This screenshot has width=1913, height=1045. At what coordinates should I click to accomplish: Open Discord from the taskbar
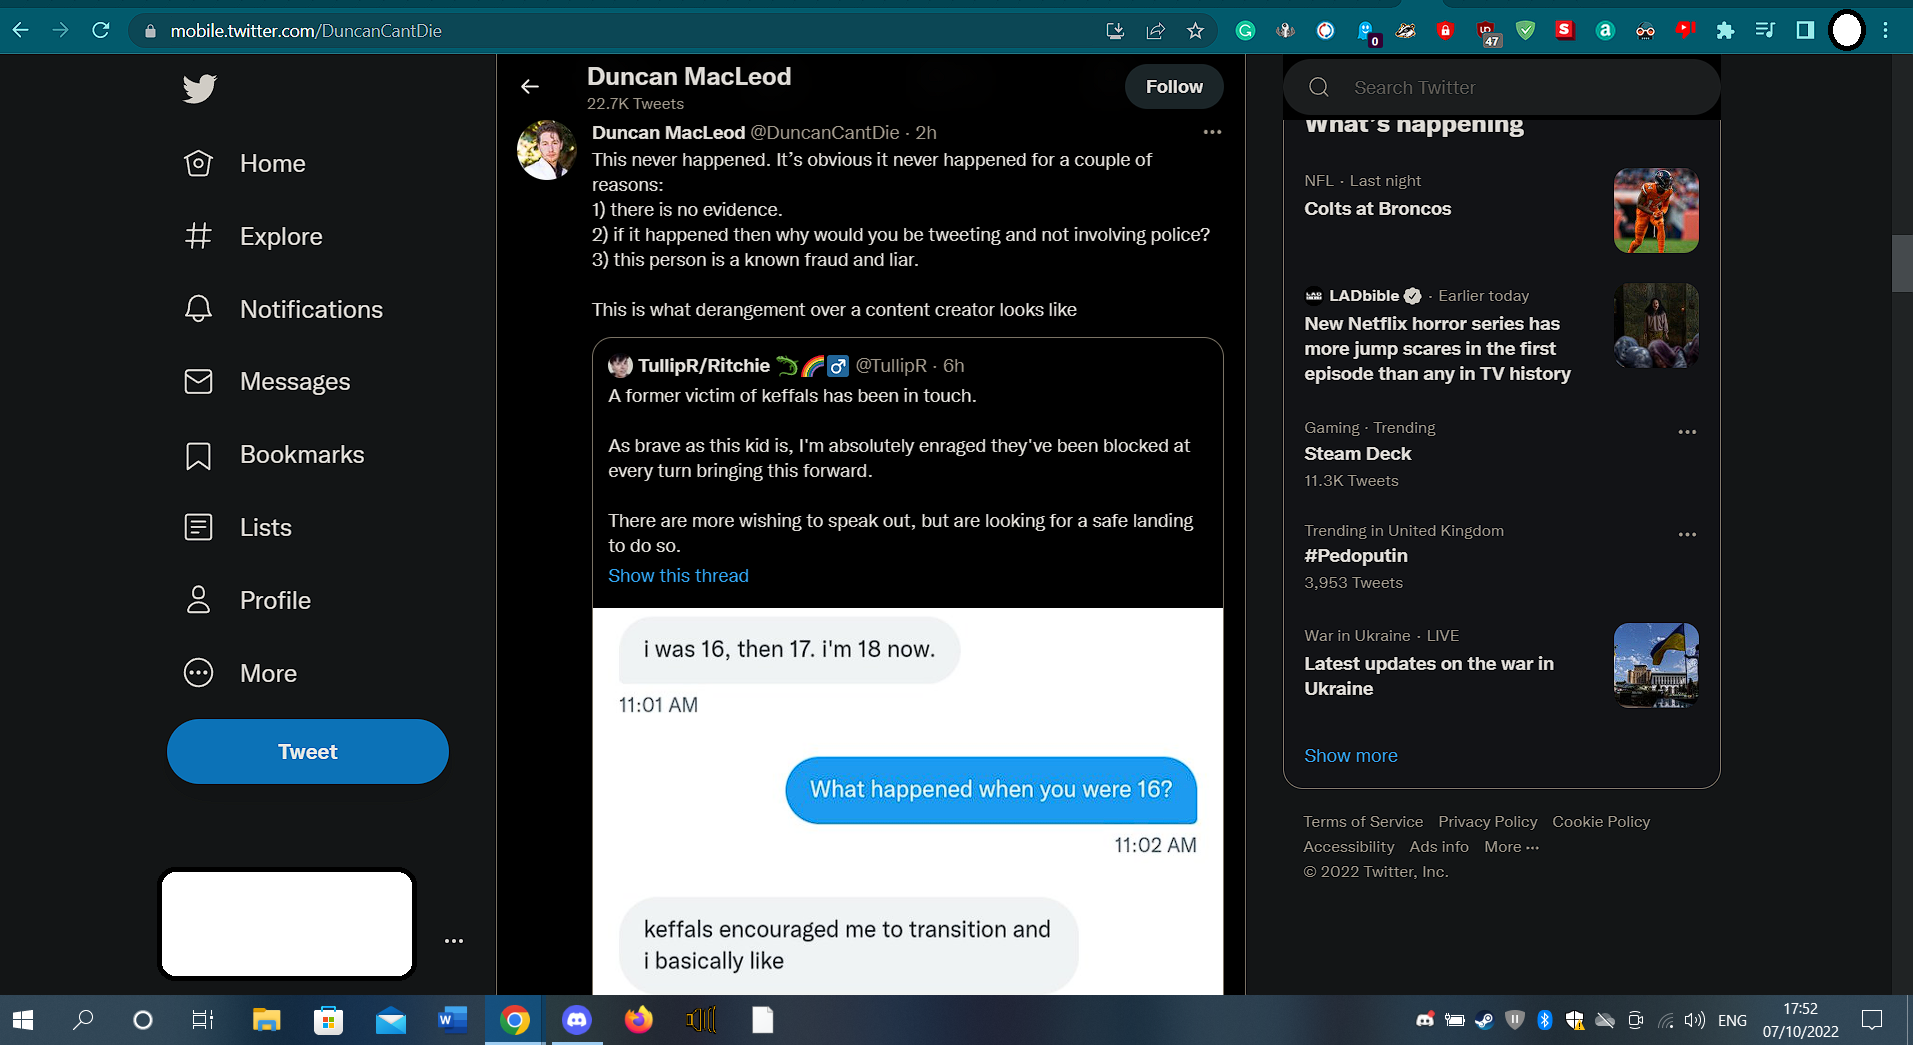pos(577,1020)
